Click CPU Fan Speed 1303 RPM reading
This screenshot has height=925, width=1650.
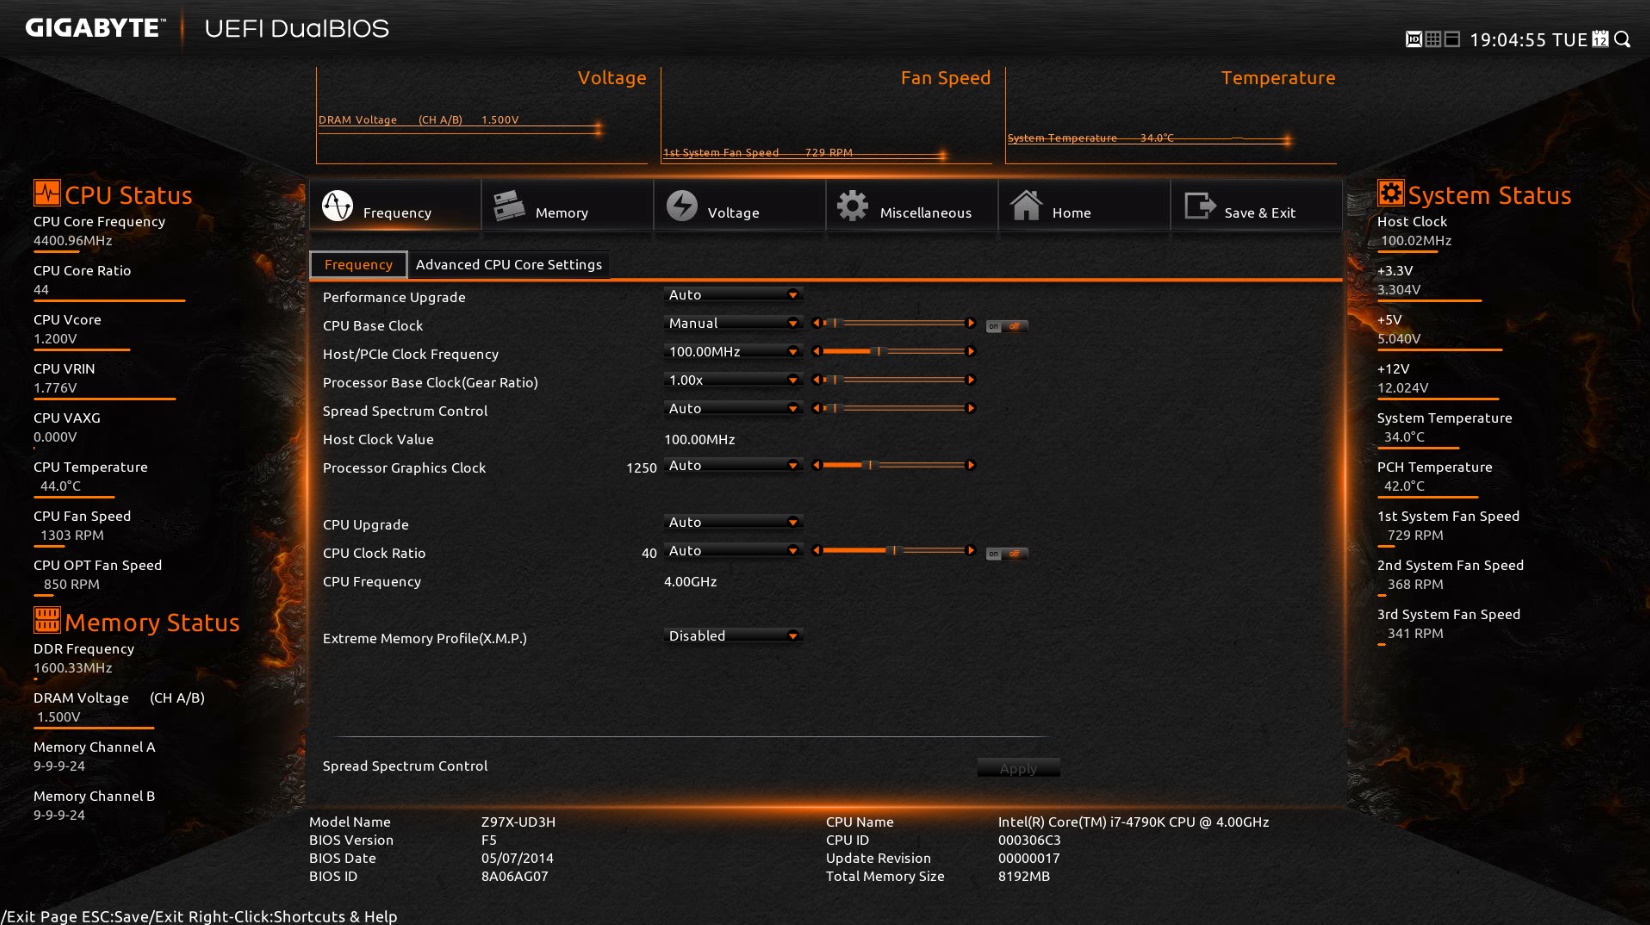tap(72, 535)
